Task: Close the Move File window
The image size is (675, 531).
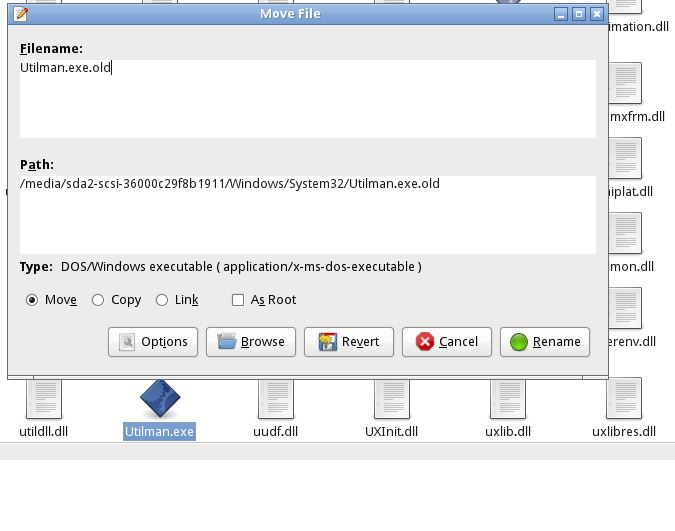Action: tap(597, 14)
